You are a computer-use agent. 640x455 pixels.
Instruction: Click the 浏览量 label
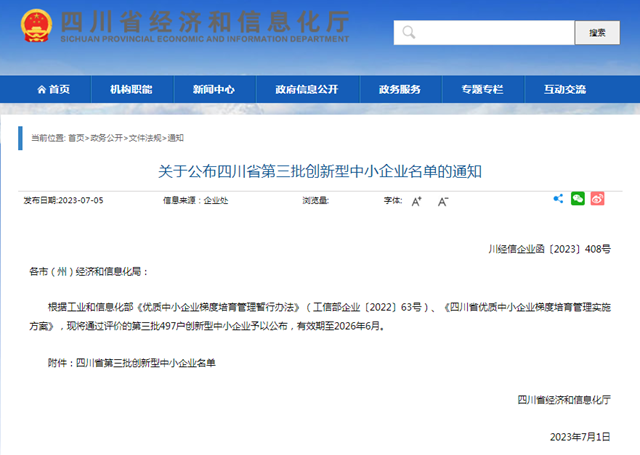pos(315,200)
